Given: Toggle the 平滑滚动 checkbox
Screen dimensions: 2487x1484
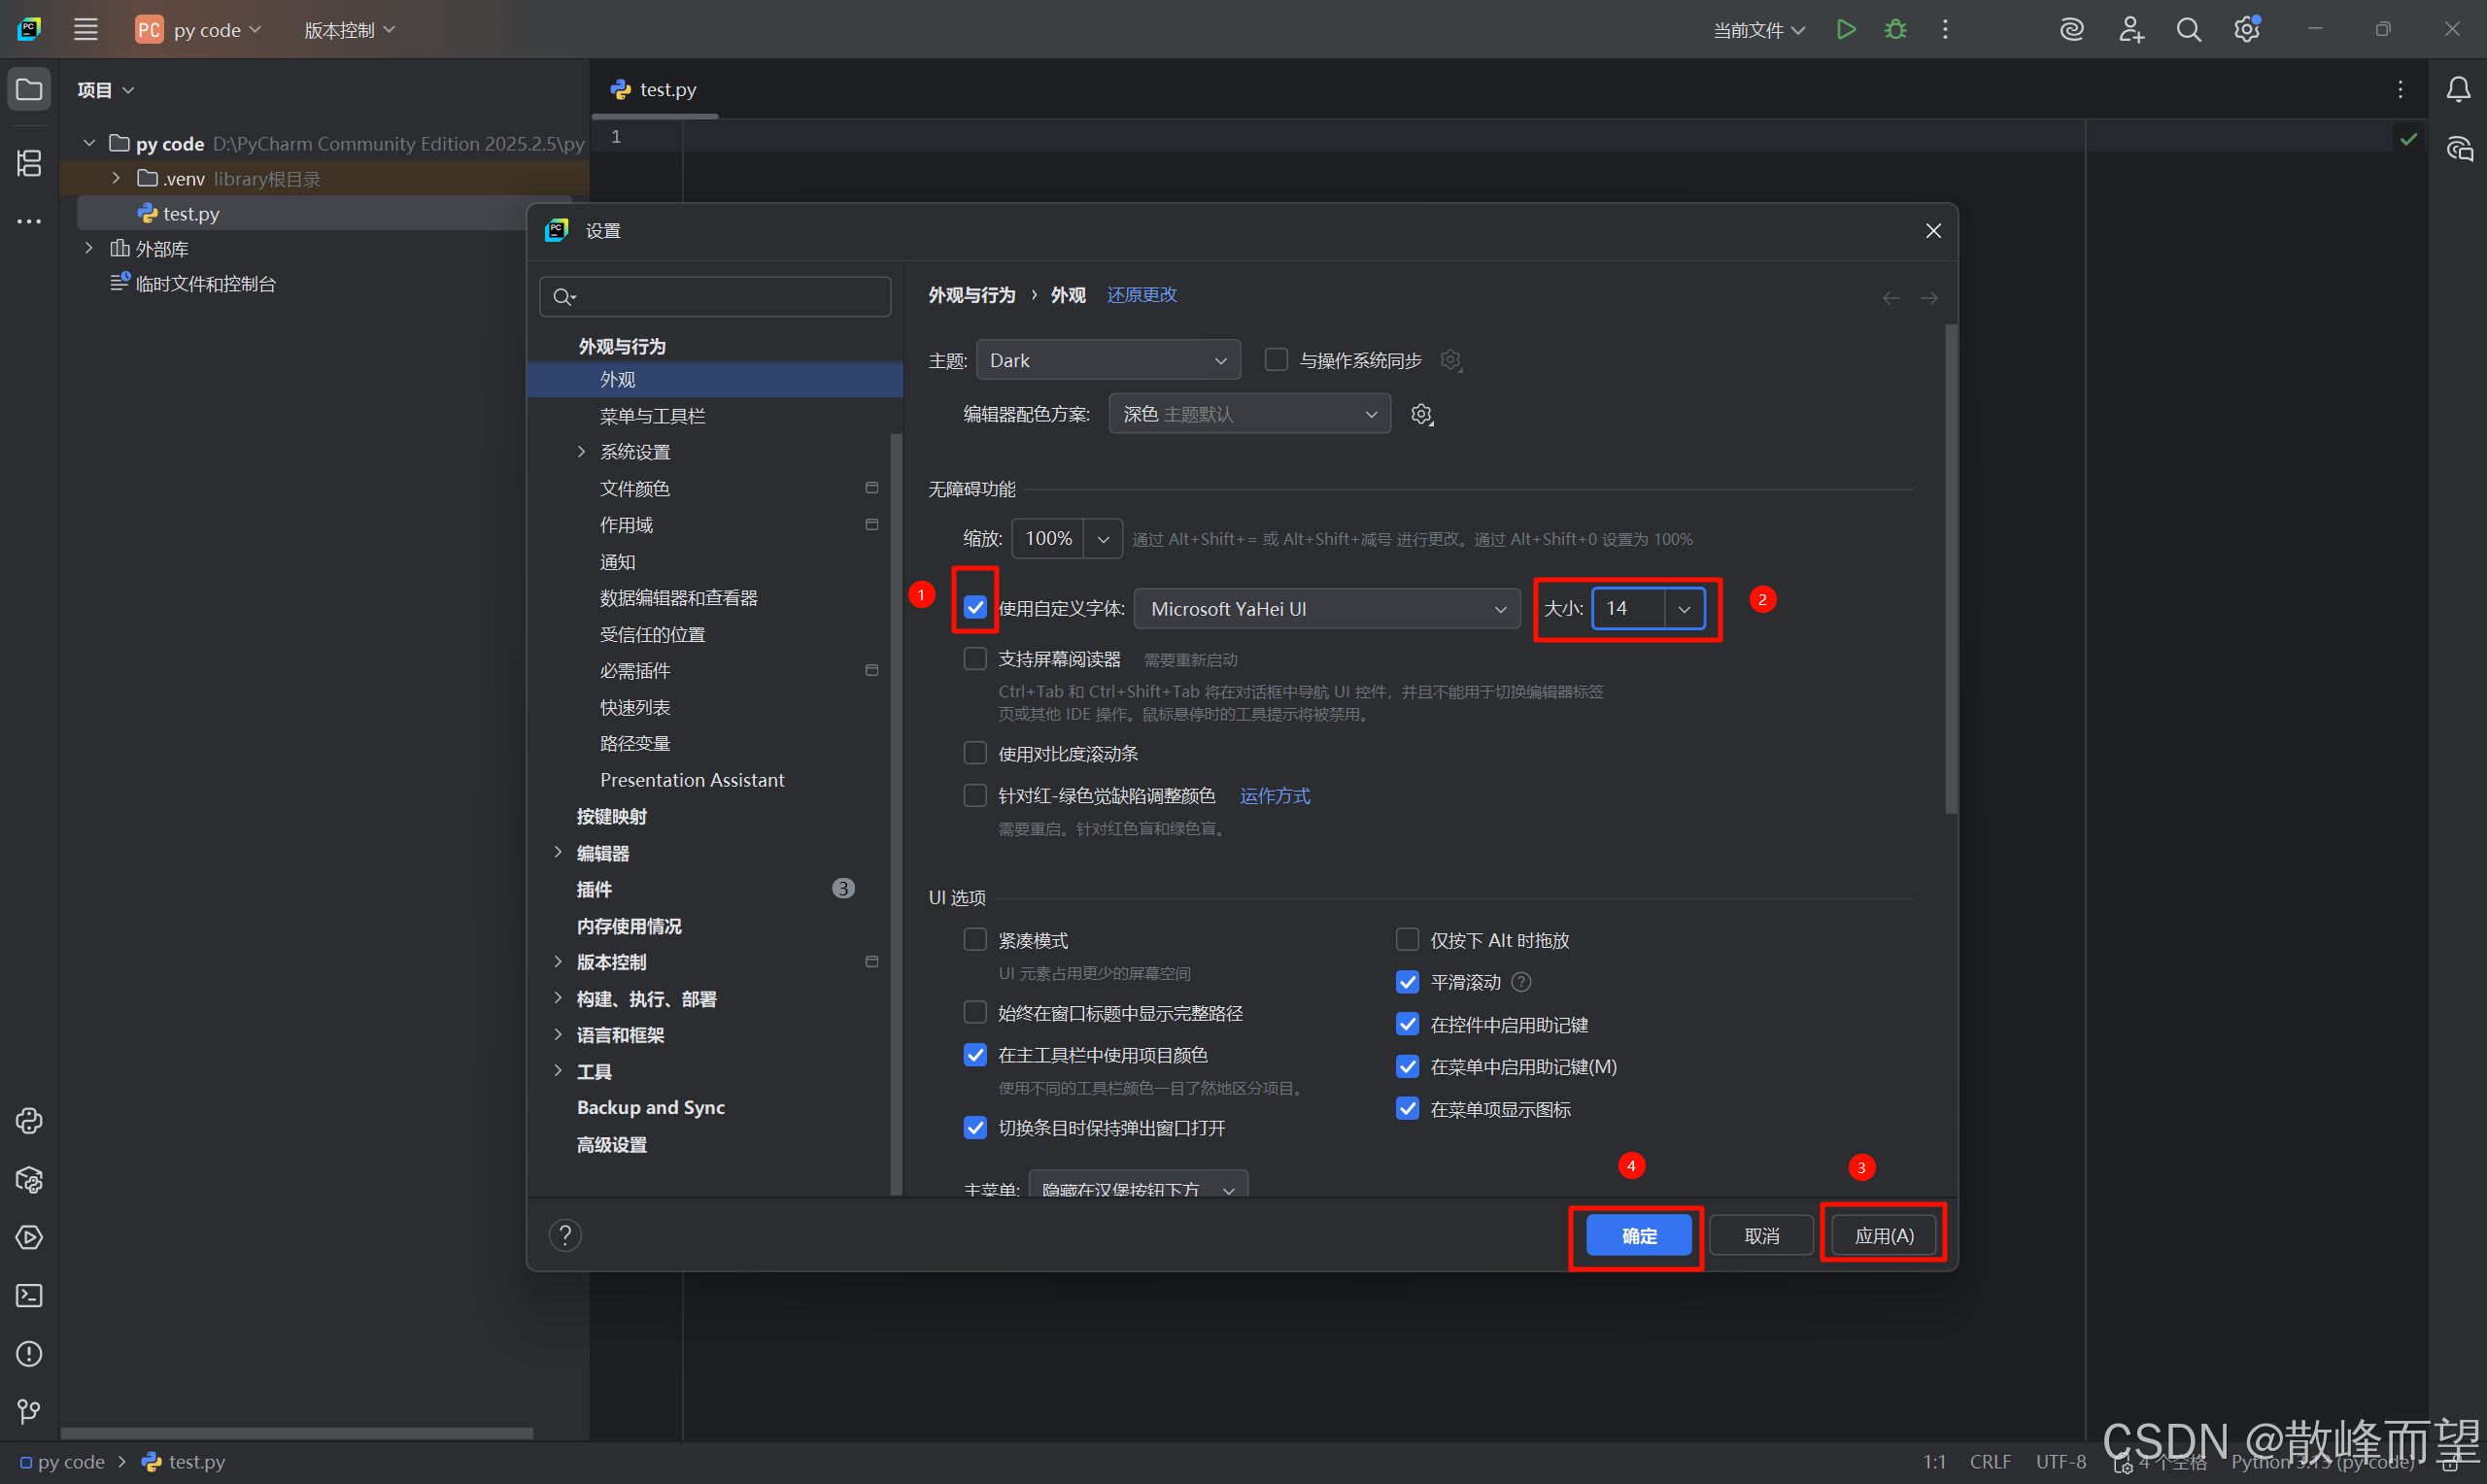Looking at the screenshot, I should pyautogui.click(x=1407, y=981).
